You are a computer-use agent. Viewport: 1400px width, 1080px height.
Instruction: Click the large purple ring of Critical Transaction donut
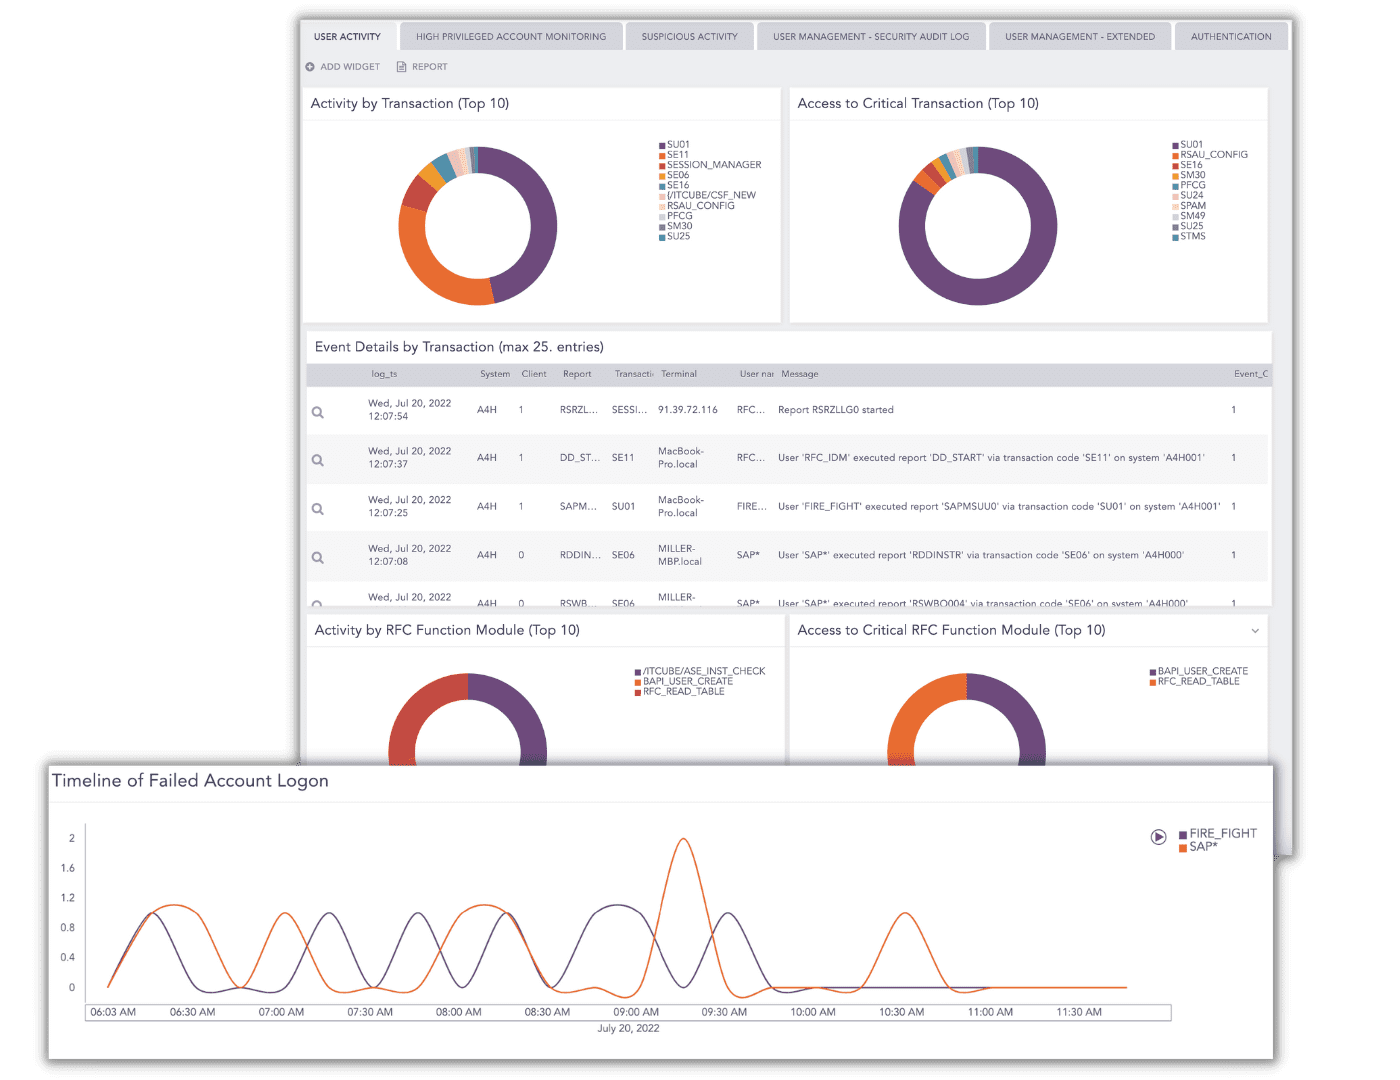click(x=978, y=290)
